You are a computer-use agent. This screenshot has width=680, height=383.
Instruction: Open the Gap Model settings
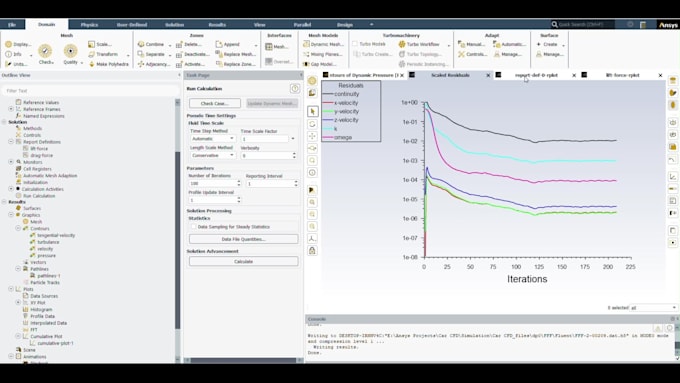click(320, 64)
